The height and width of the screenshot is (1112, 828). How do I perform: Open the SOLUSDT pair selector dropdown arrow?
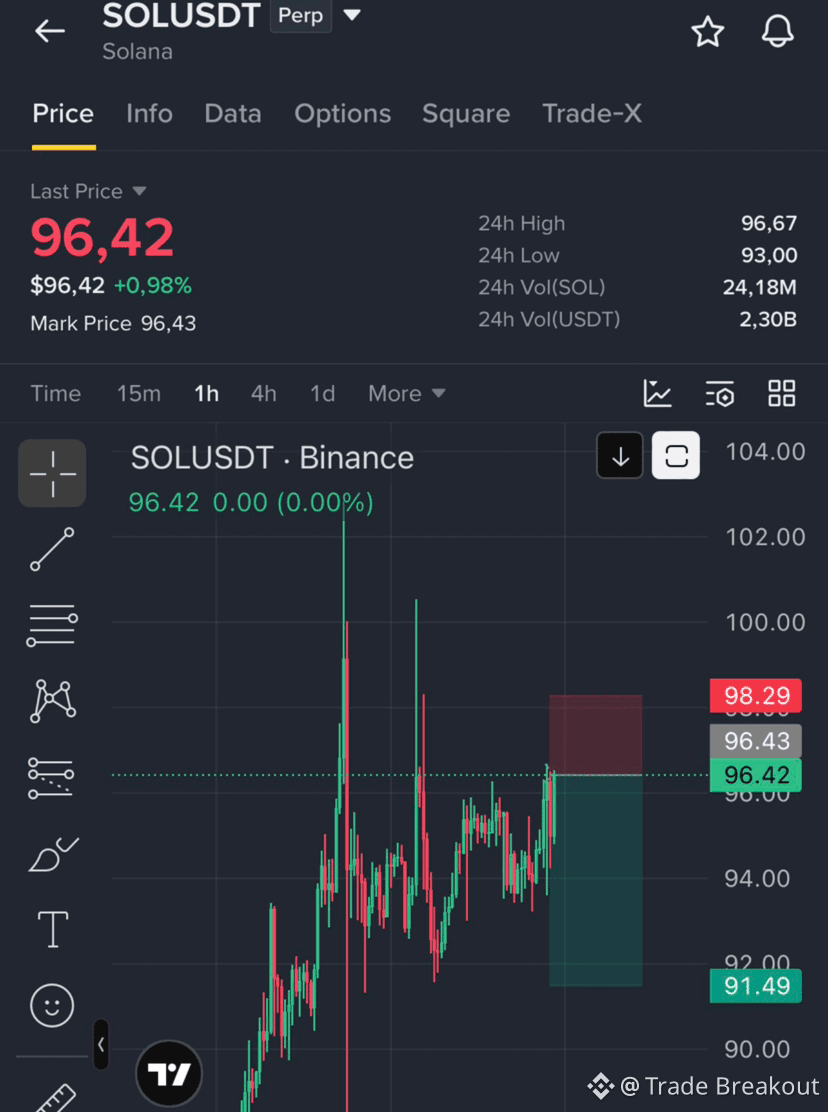[x=352, y=15]
